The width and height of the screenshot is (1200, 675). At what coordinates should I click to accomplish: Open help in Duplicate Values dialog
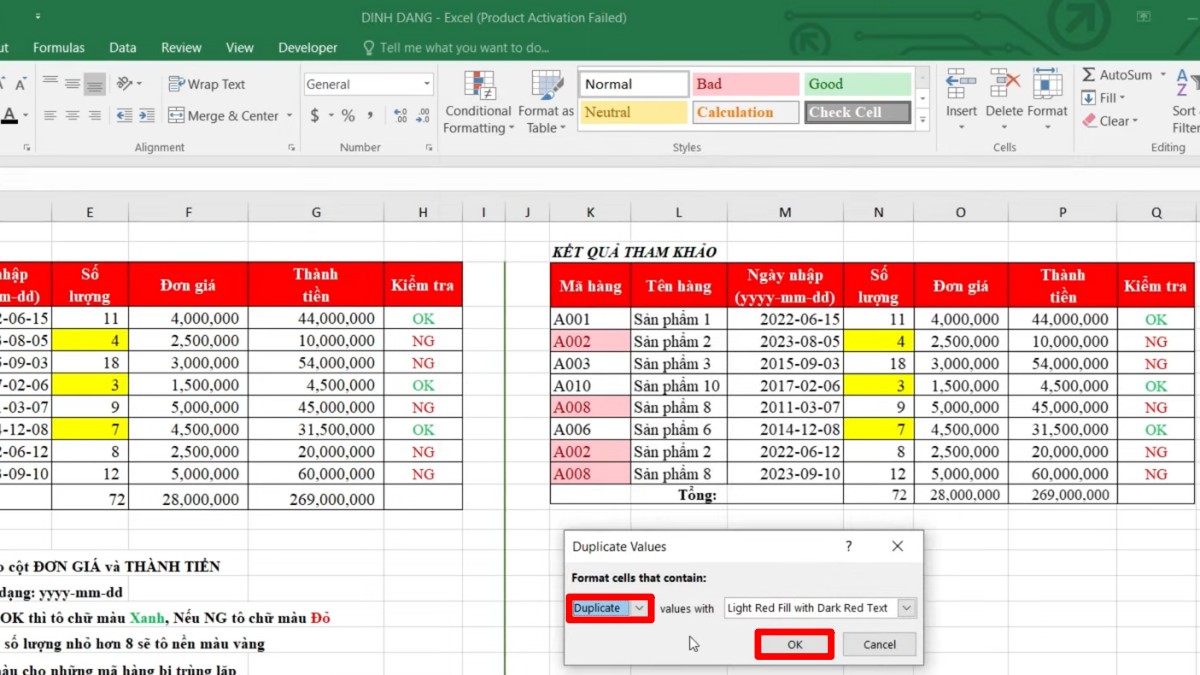(x=849, y=547)
